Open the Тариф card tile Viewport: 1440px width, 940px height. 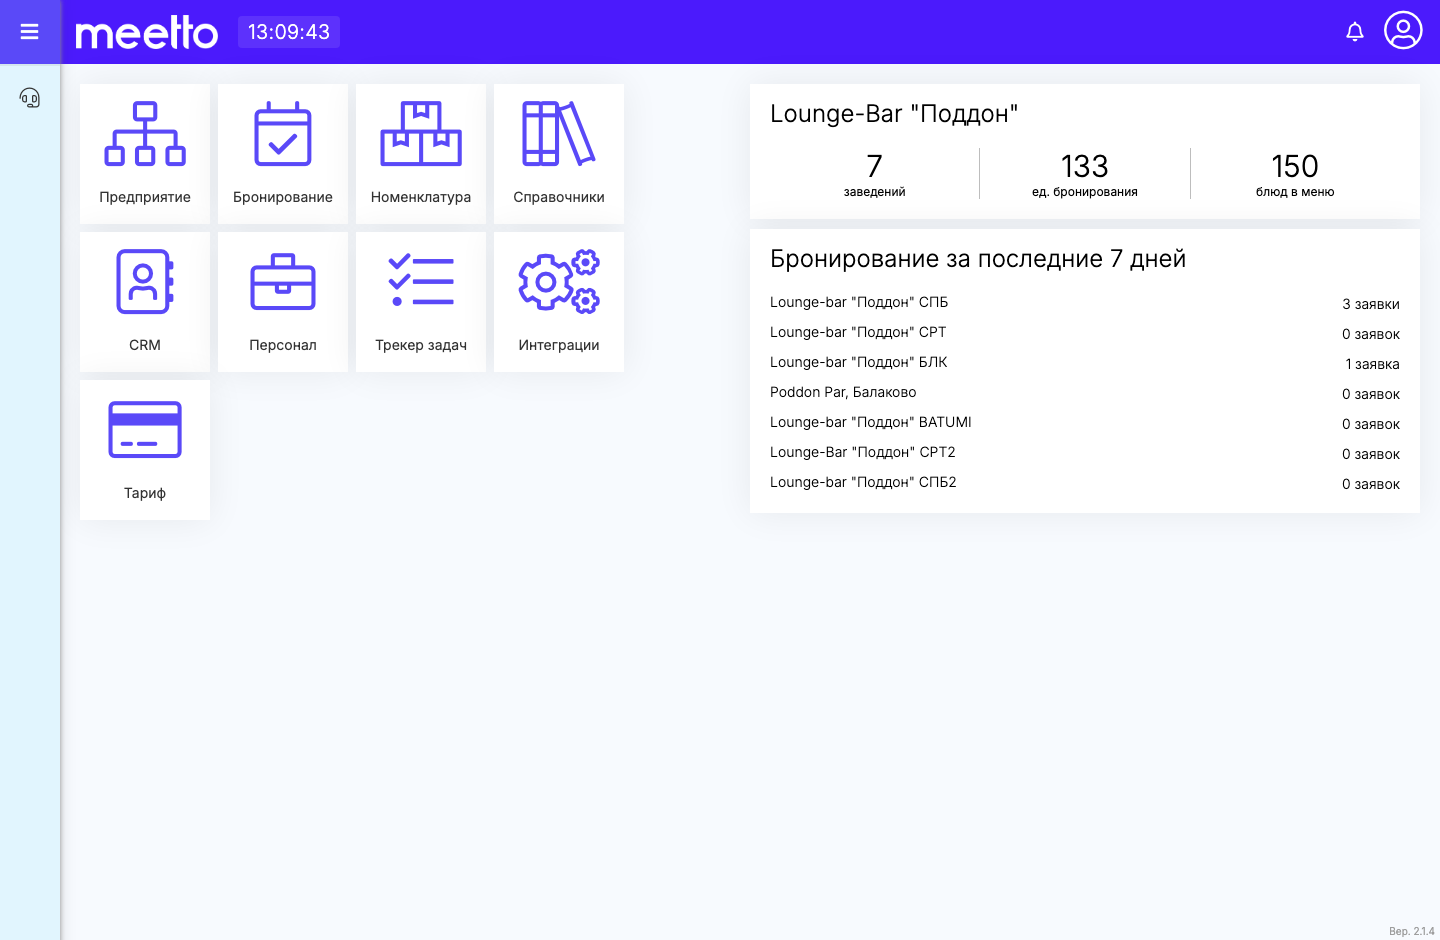145,449
